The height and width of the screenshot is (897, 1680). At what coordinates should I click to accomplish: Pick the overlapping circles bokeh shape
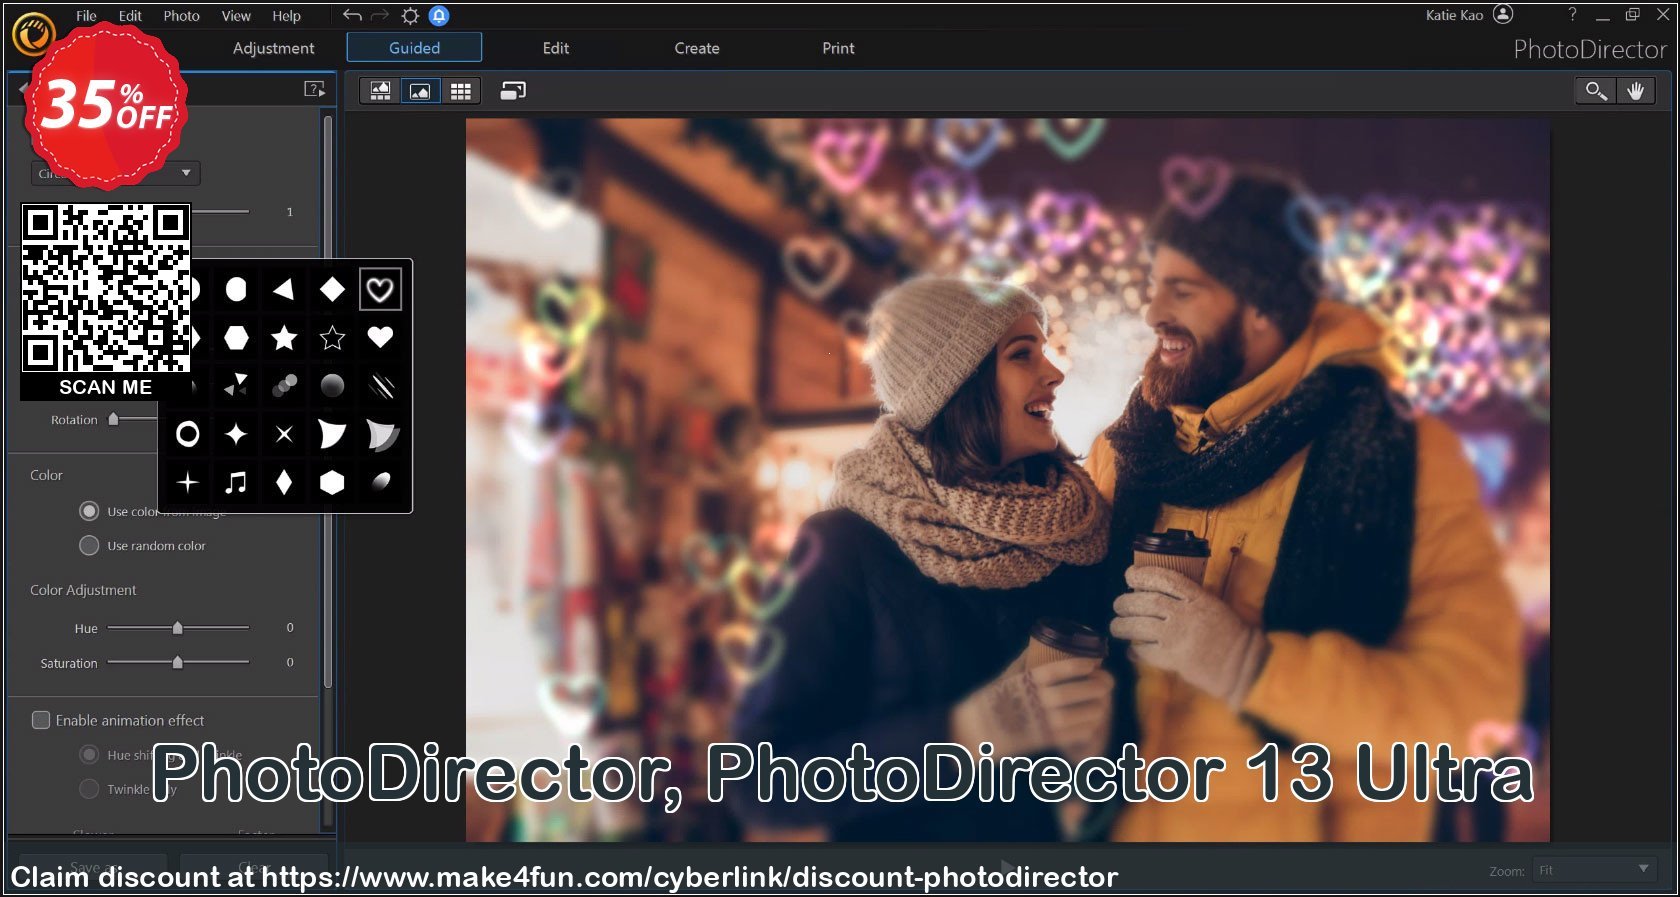click(284, 385)
